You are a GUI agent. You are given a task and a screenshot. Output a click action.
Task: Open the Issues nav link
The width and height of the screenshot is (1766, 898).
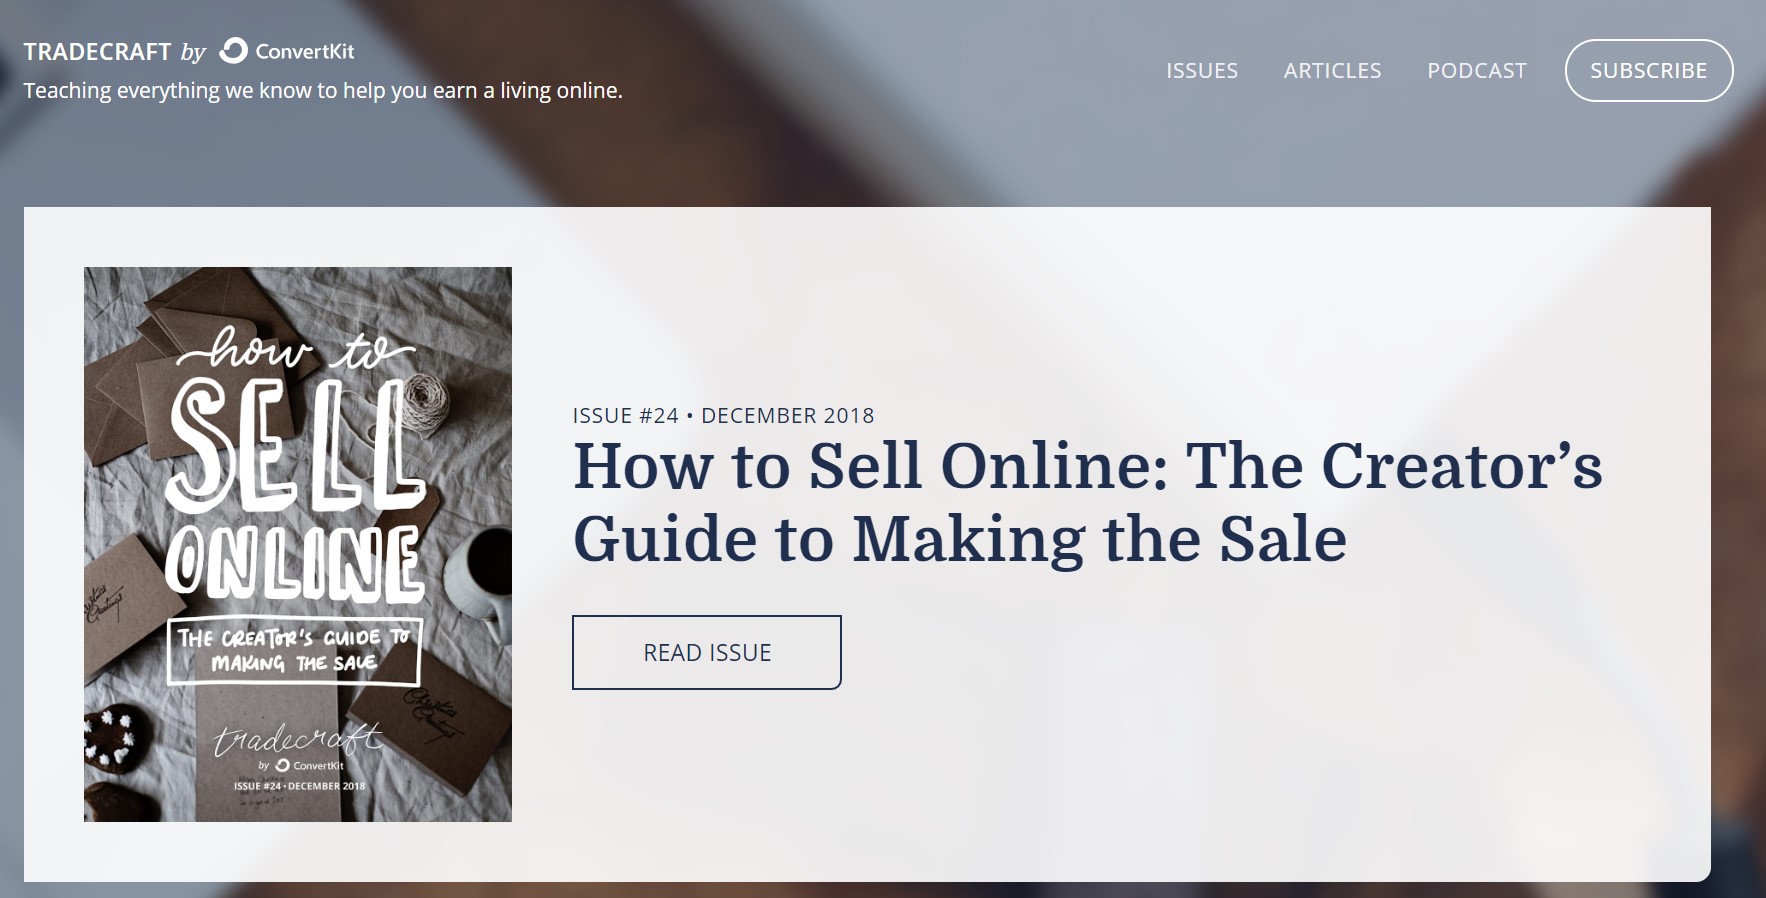click(1202, 70)
